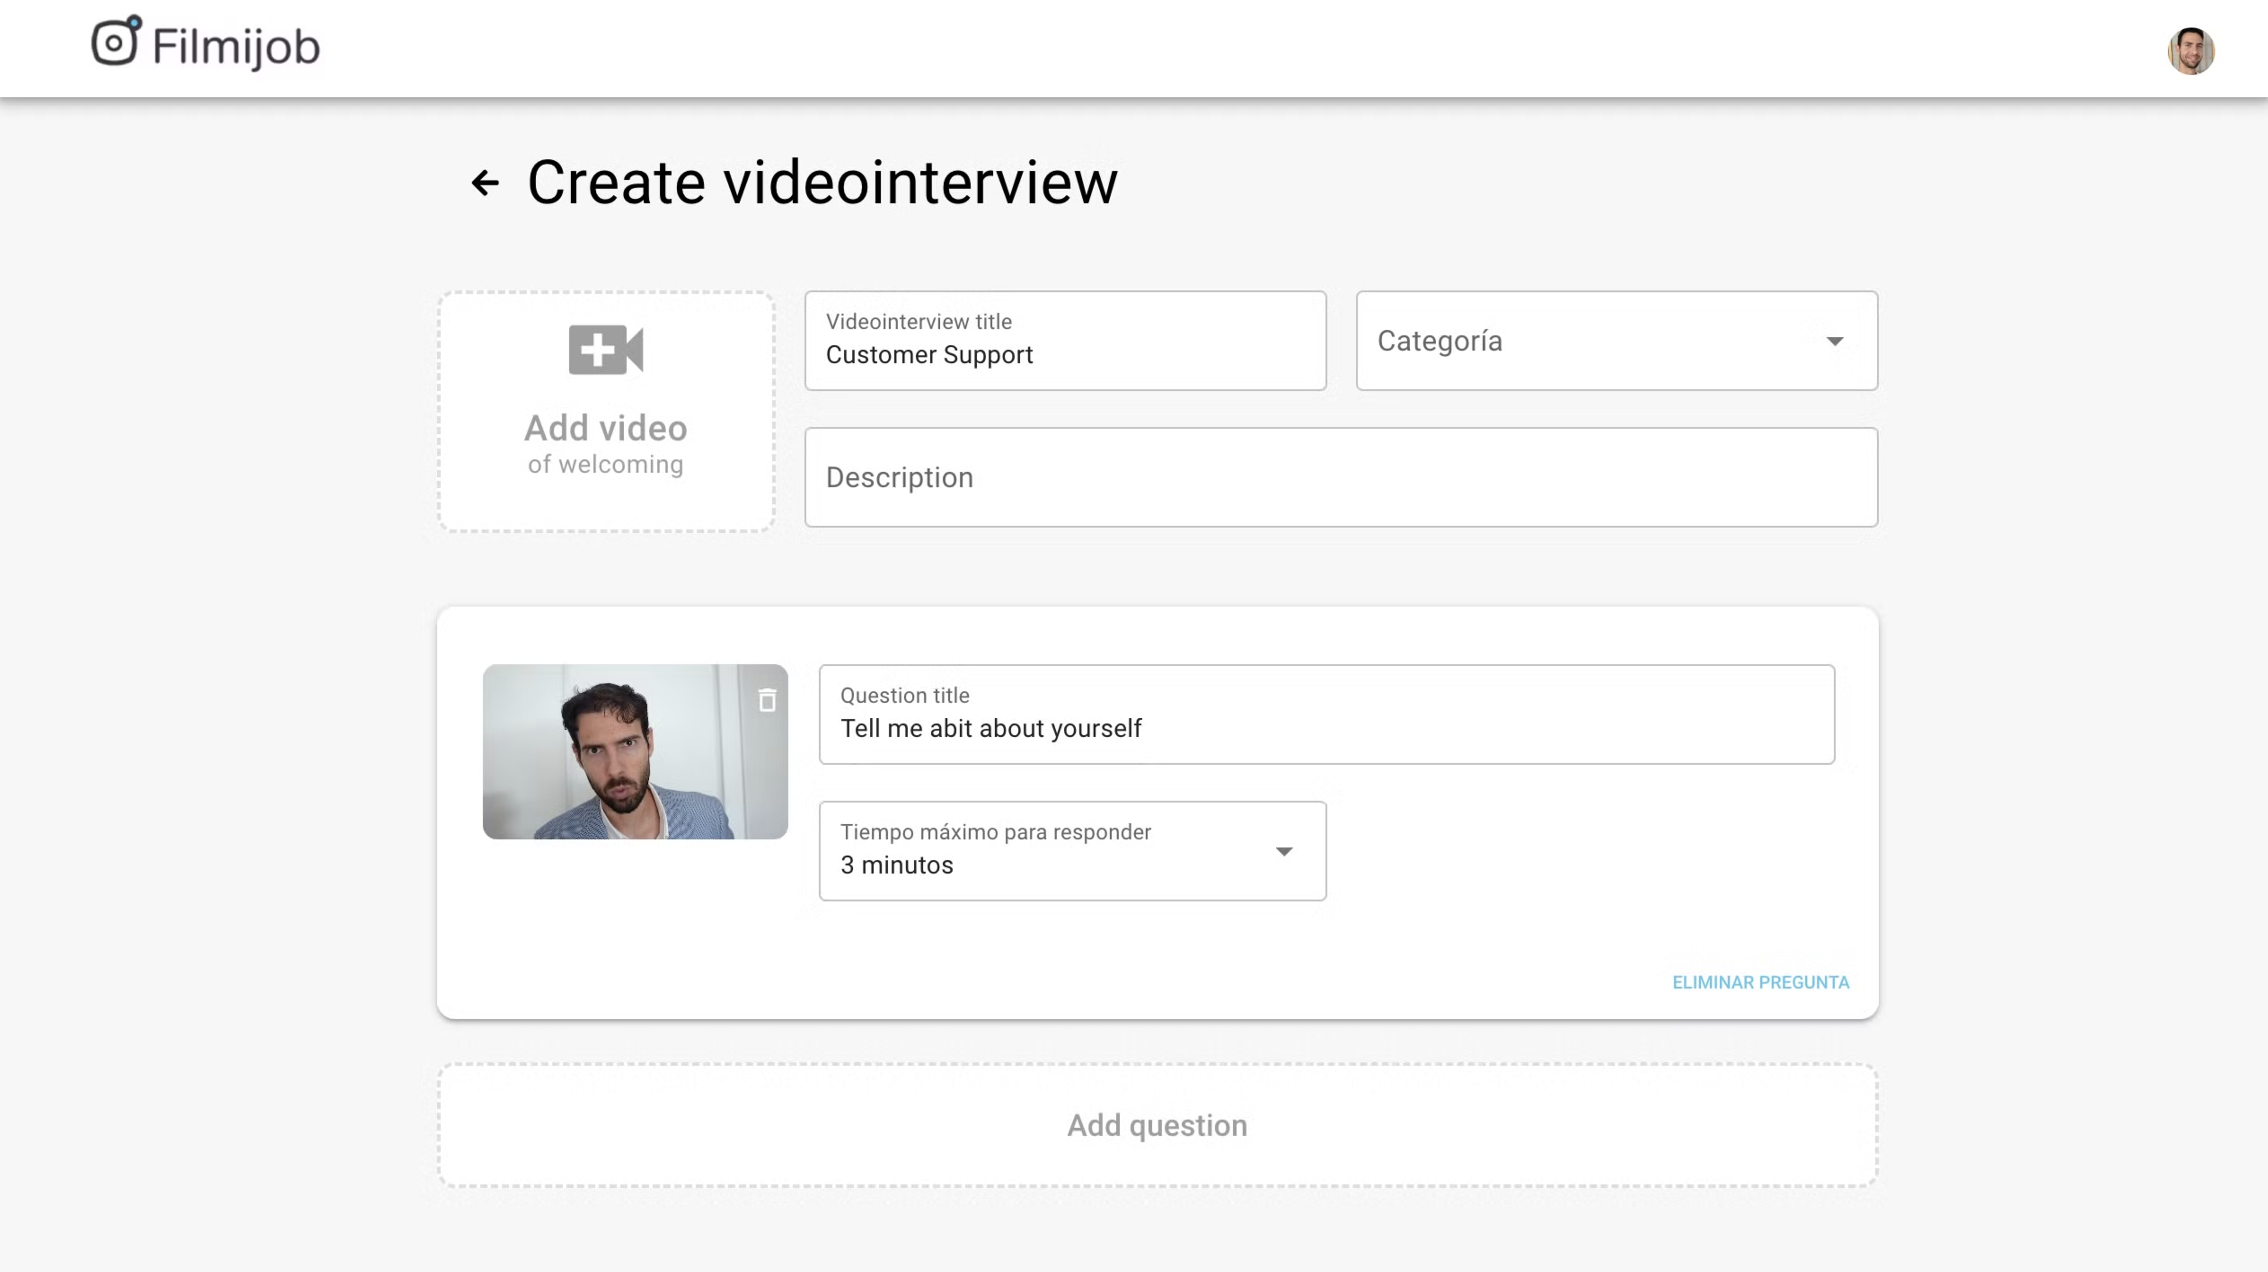Click the camera icon inside the welcoming video box
This screenshot has height=1272, width=2268.
coord(604,350)
